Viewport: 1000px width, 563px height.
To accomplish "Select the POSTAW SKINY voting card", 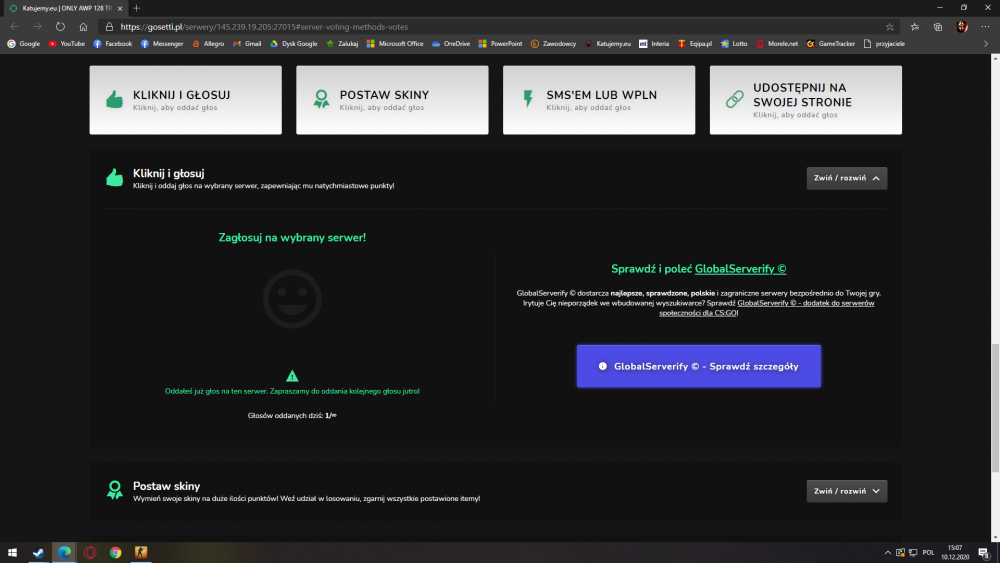I will [x=392, y=100].
